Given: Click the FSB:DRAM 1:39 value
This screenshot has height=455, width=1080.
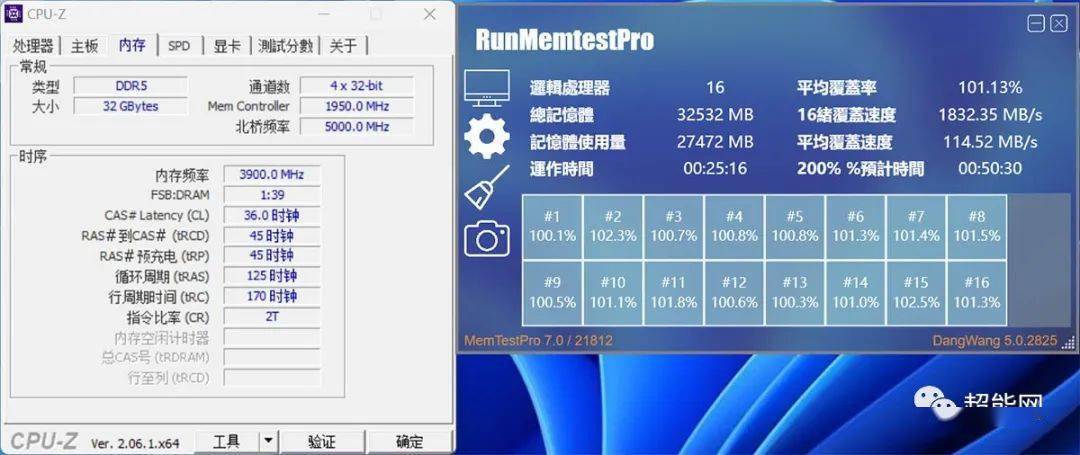Looking at the screenshot, I should coord(271,195).
